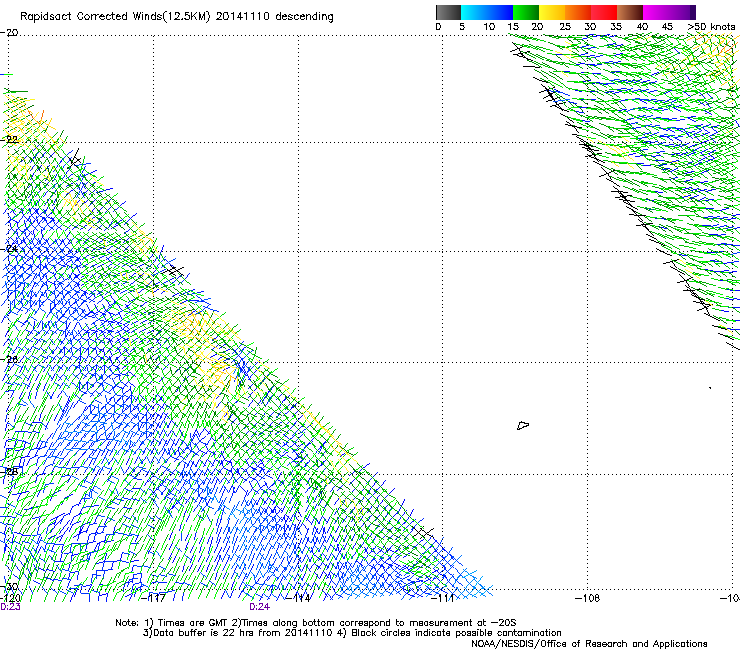
Task: Click the orange 25-30 knots legend segment
Action: (x=578, y=12)
